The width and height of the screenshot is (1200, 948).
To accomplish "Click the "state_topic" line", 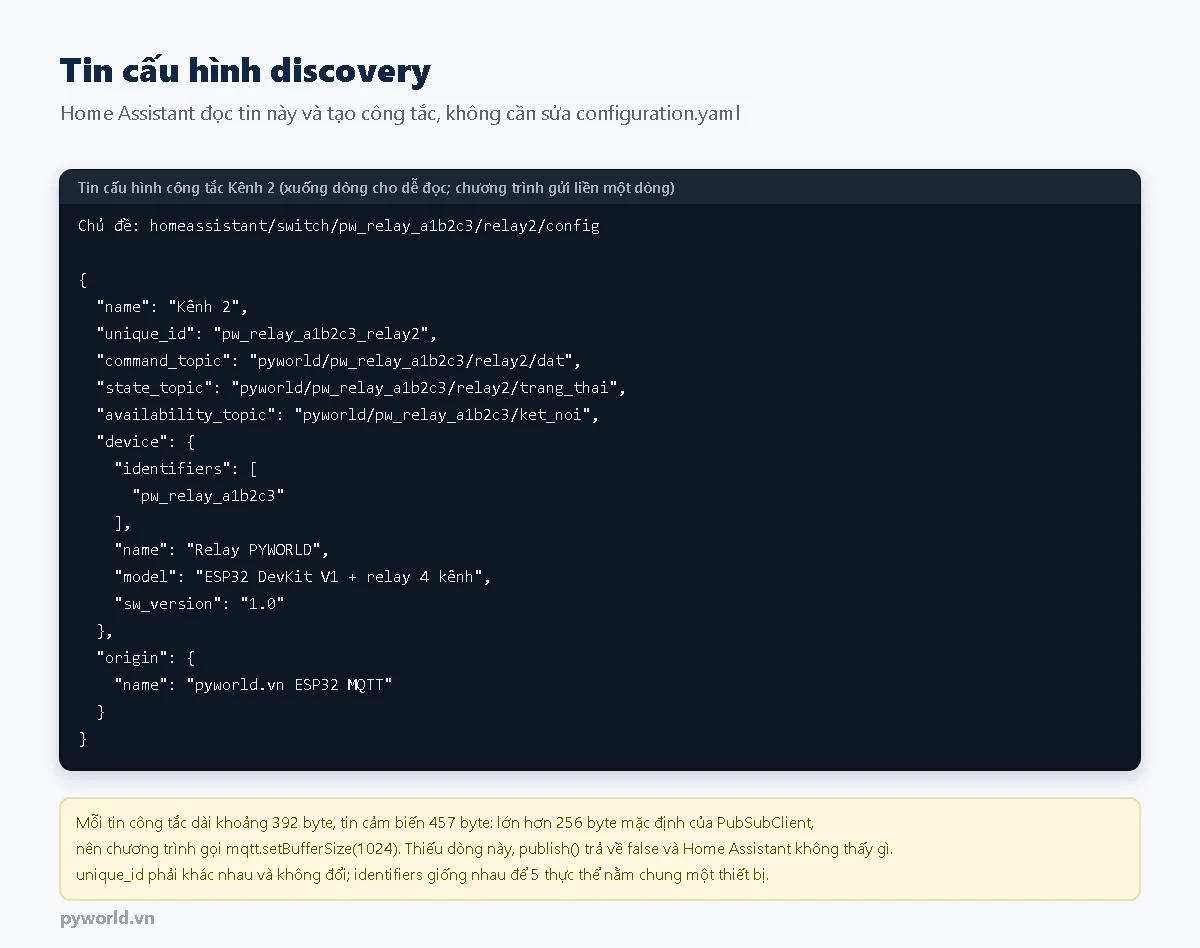I will [361, 388].
